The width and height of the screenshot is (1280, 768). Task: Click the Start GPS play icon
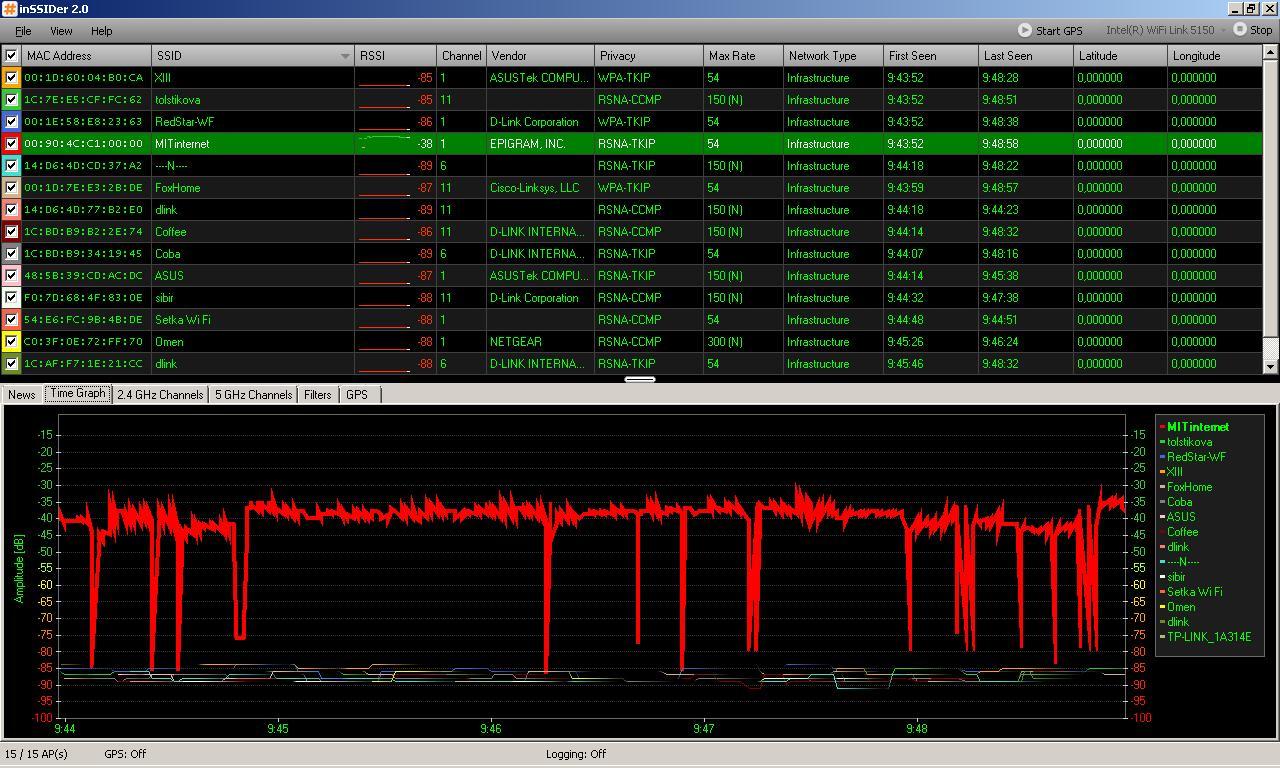pos(1024,30)
